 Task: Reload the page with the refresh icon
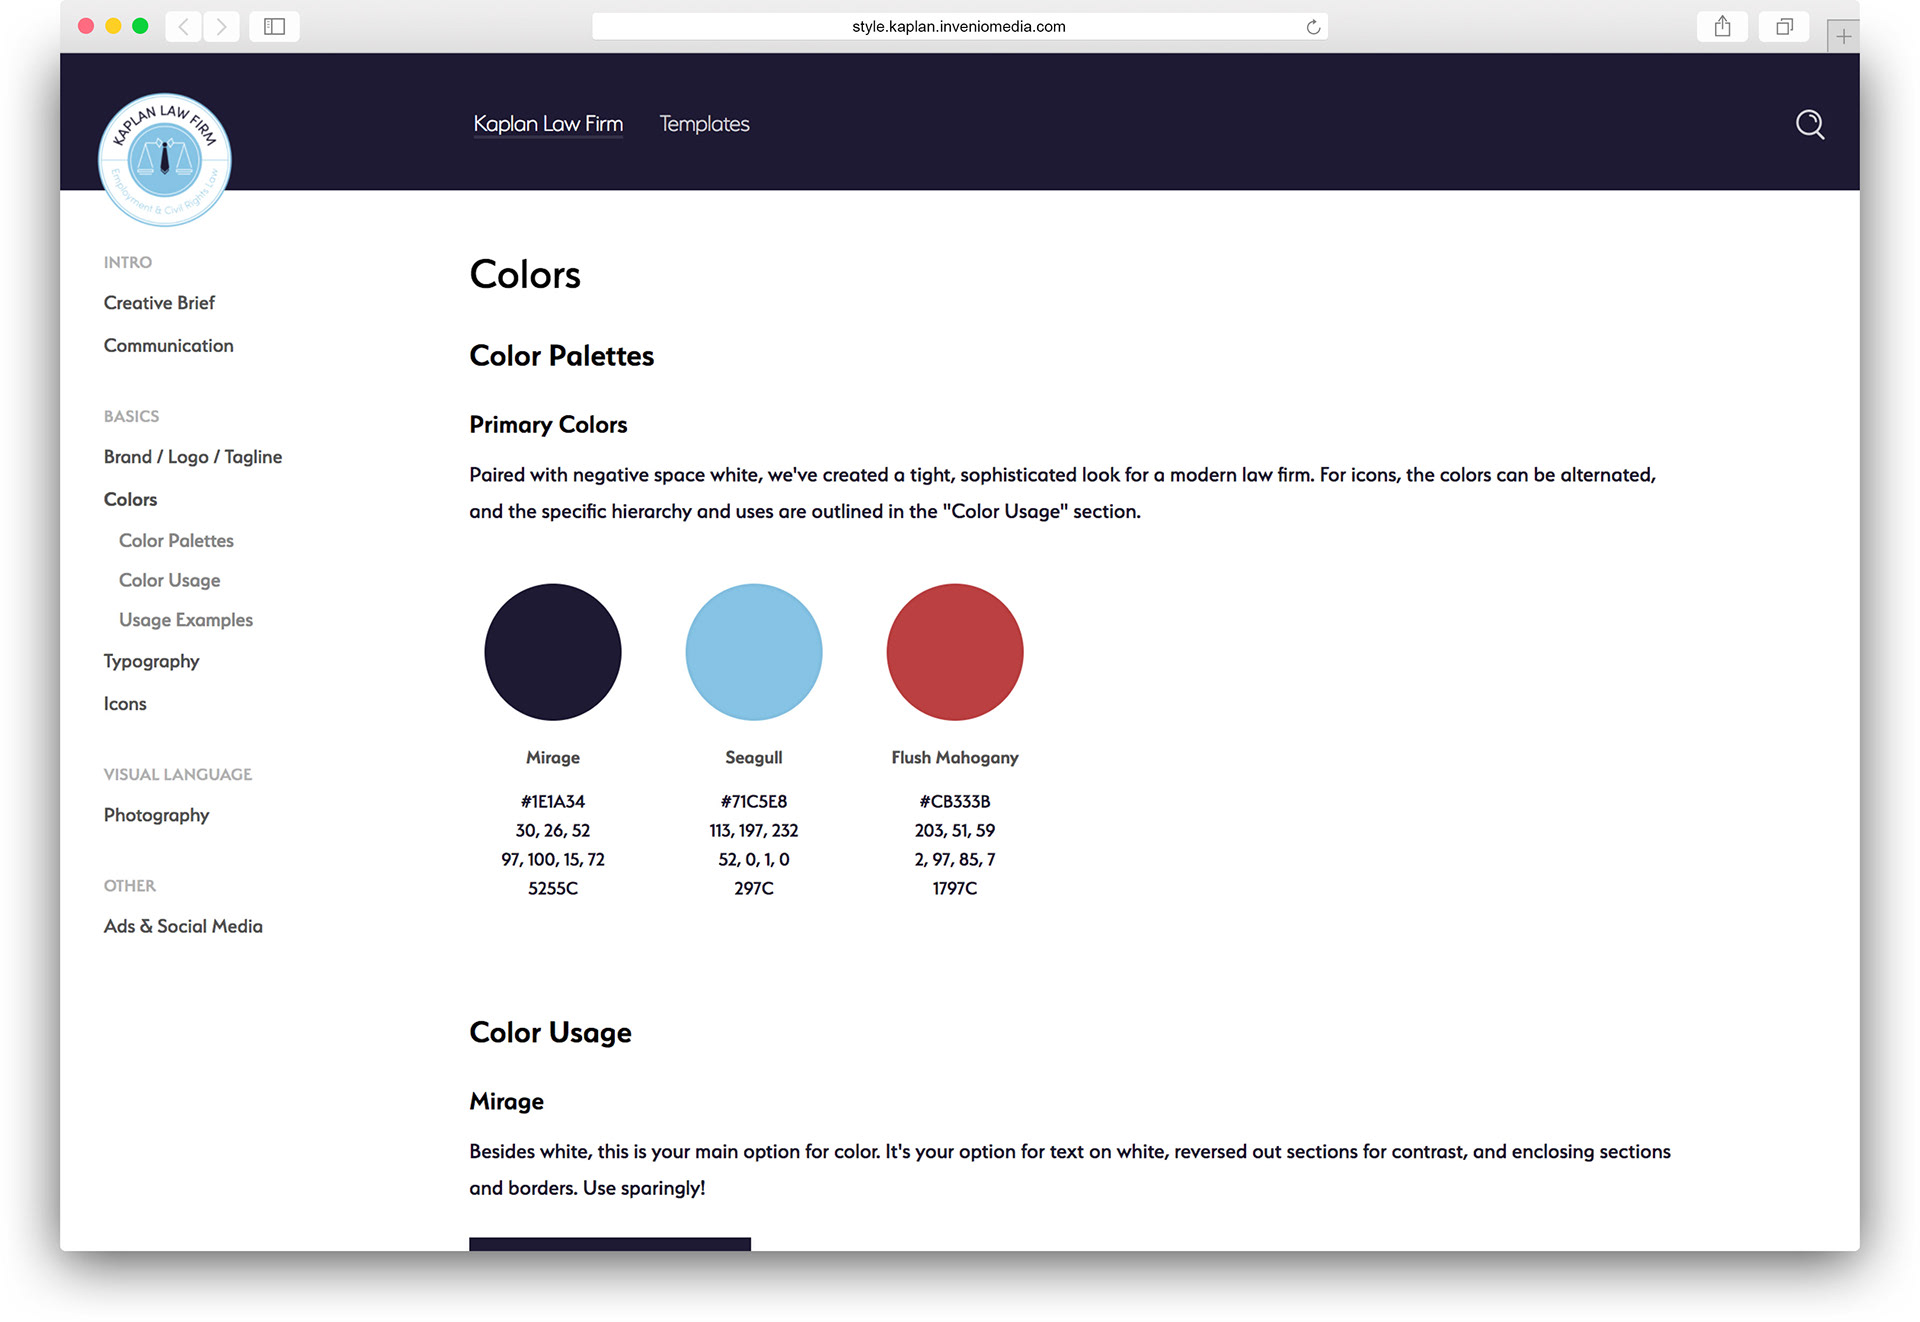[1313, 27]
